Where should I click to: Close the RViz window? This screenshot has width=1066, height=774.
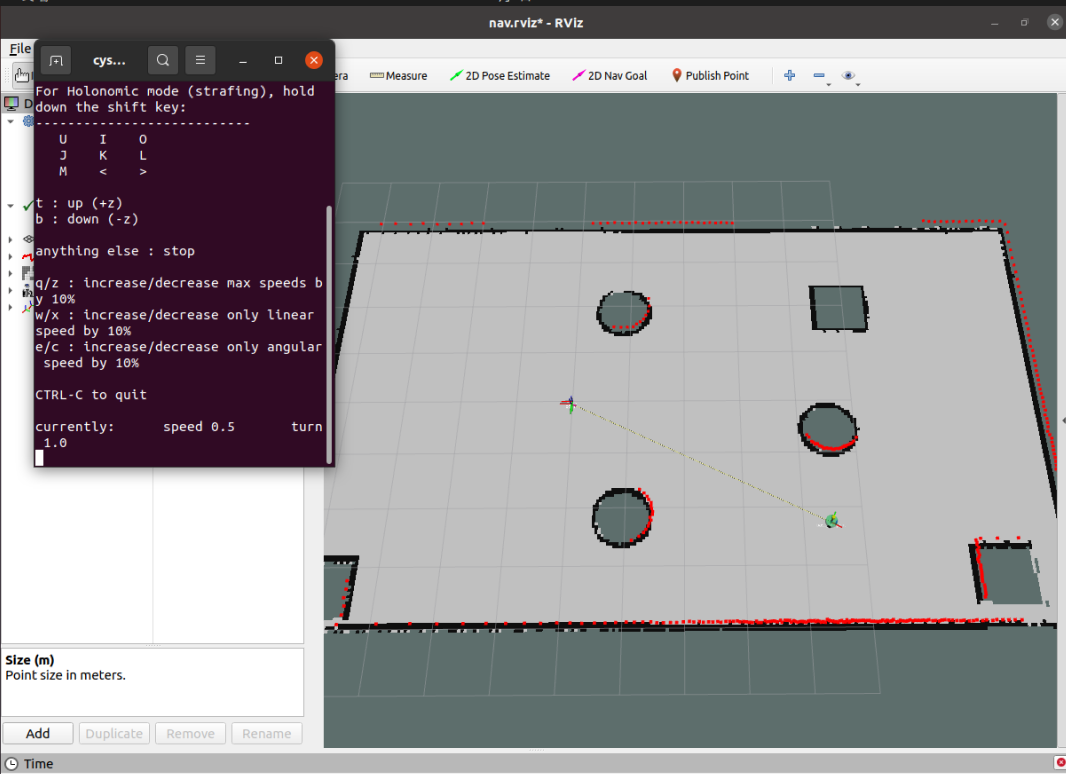[x=1054, y=22]
